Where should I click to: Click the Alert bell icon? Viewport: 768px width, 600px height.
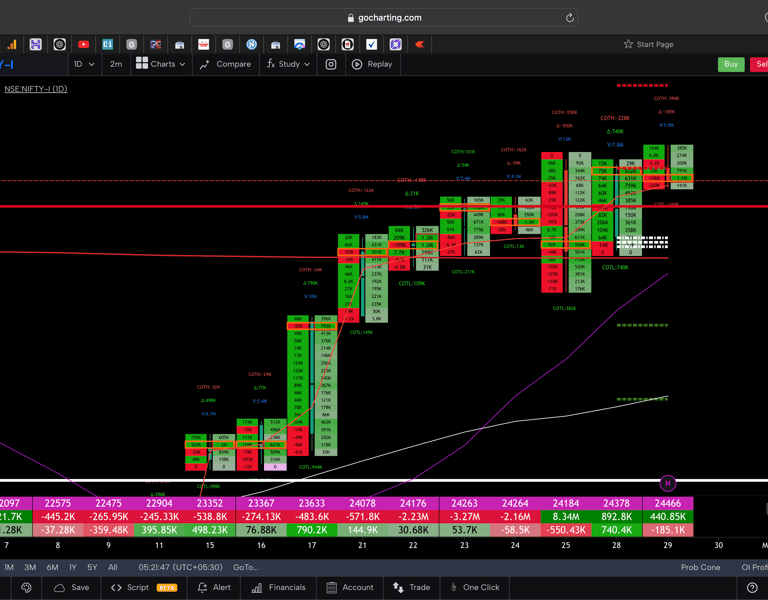click(x=202, y=587)
